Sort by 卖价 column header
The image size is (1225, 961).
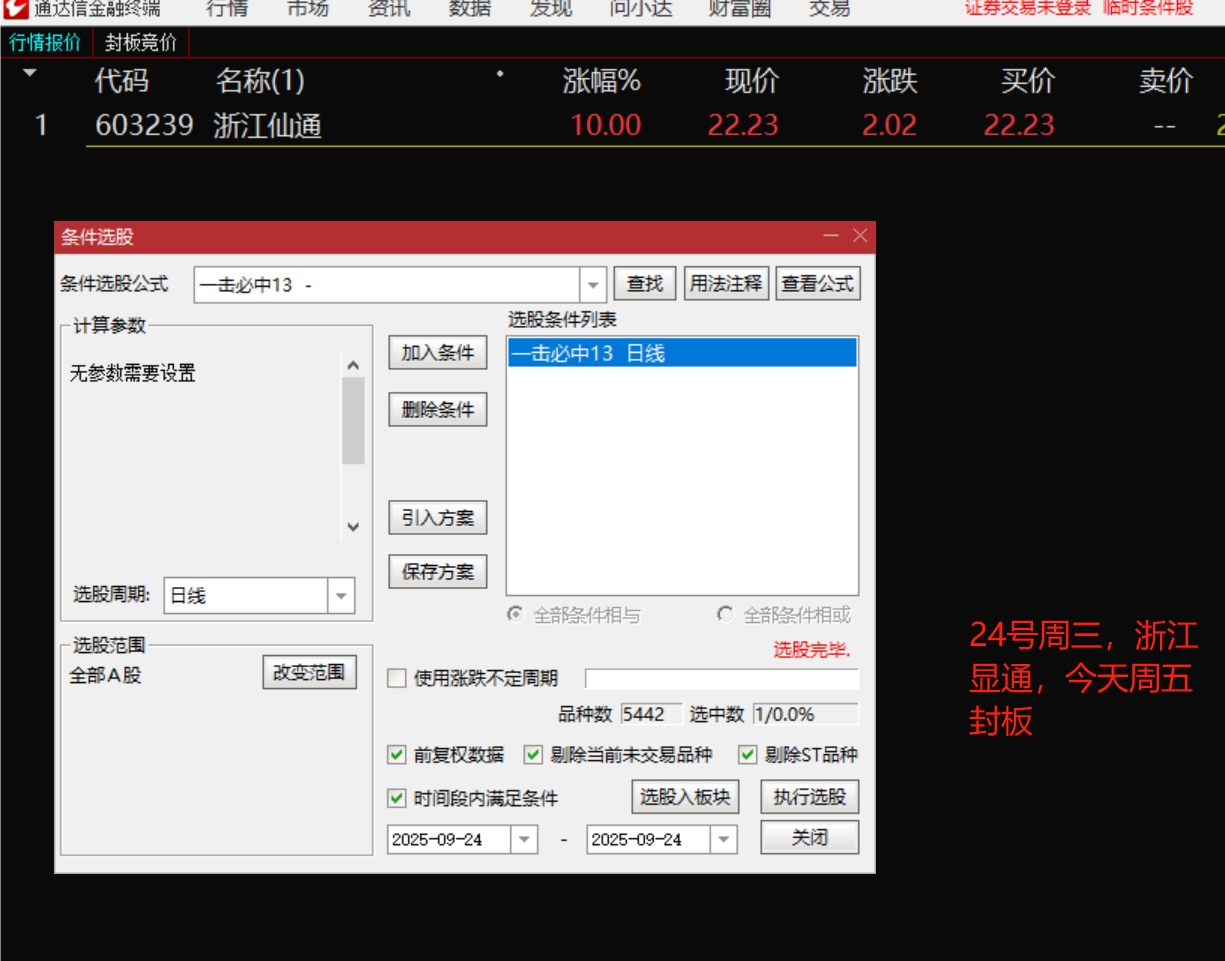coord(1166,81)
